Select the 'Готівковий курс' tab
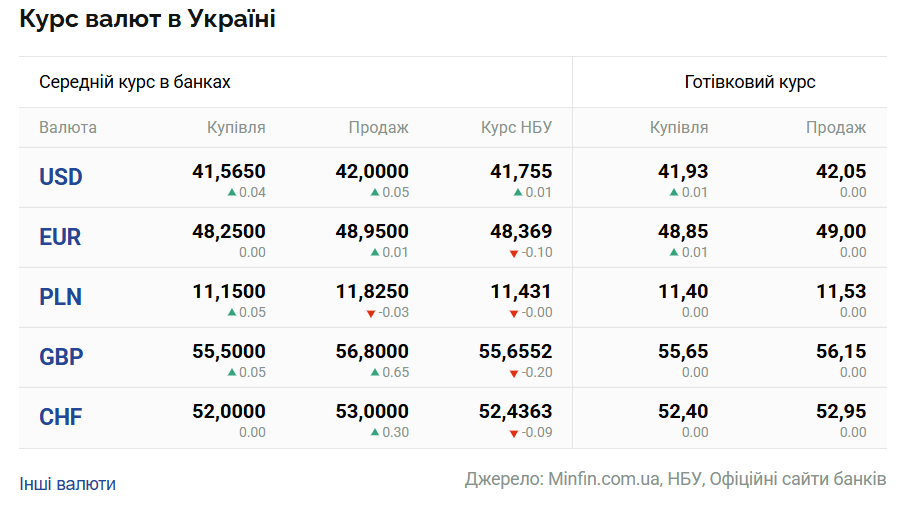 point(750,82)
